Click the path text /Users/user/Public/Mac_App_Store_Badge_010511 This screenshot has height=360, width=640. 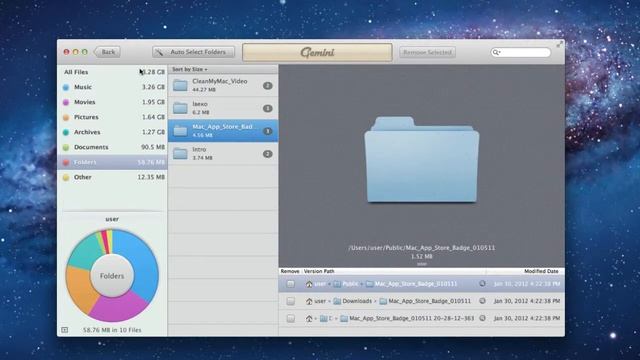pos(421,248)
